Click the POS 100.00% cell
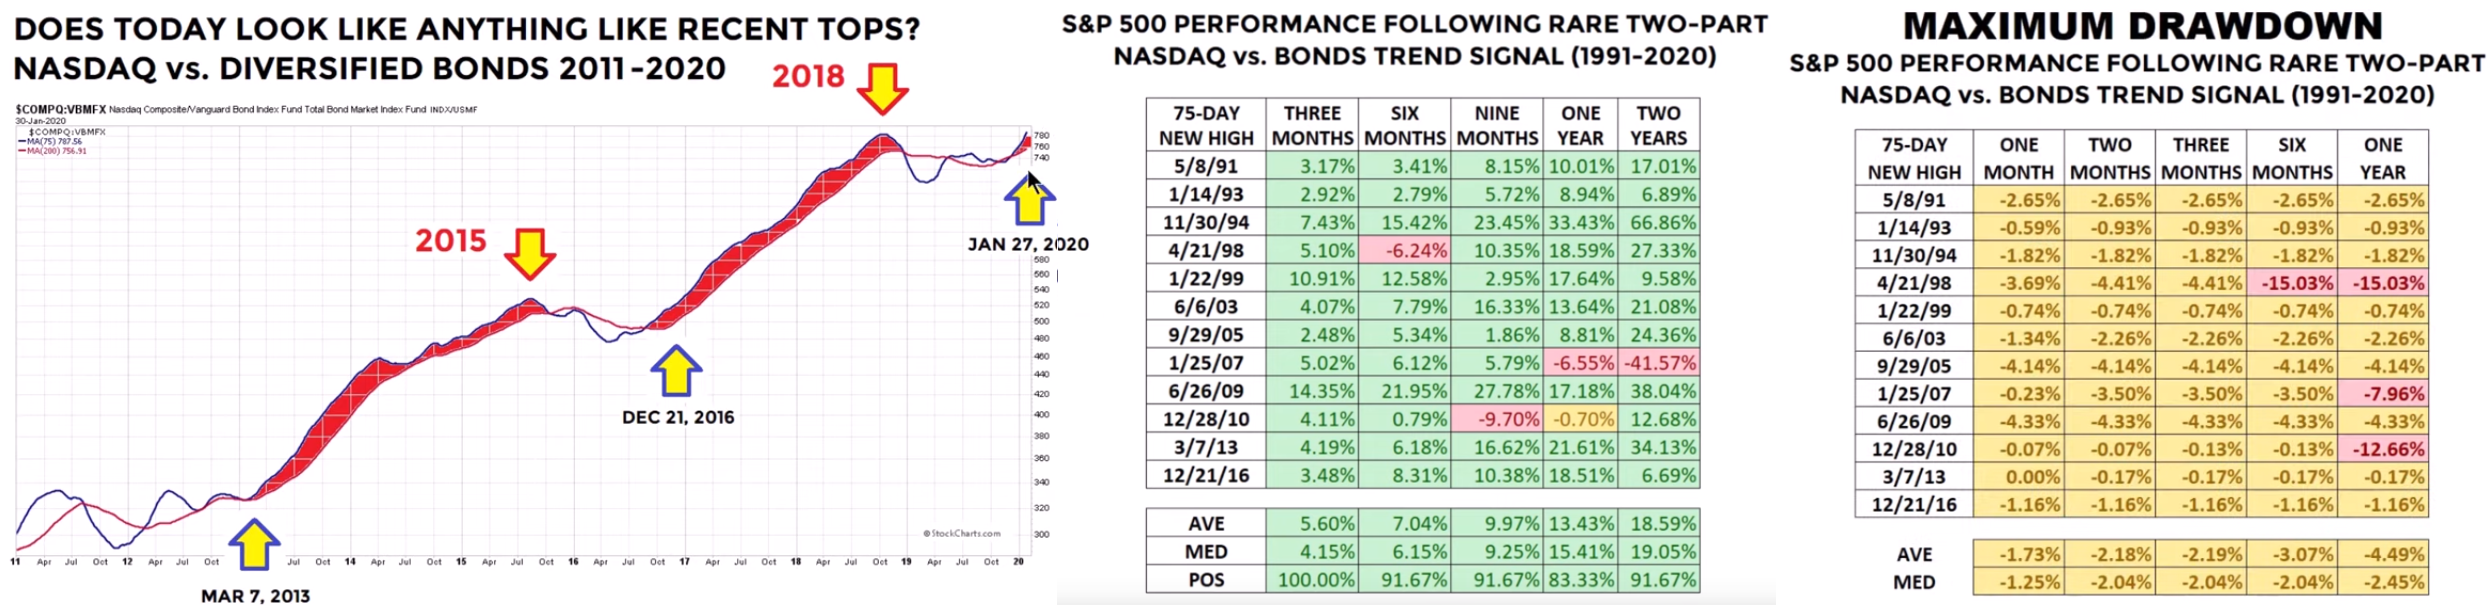The height and width of the screenshot is (608, 2490). click(x=1311, y=579)
